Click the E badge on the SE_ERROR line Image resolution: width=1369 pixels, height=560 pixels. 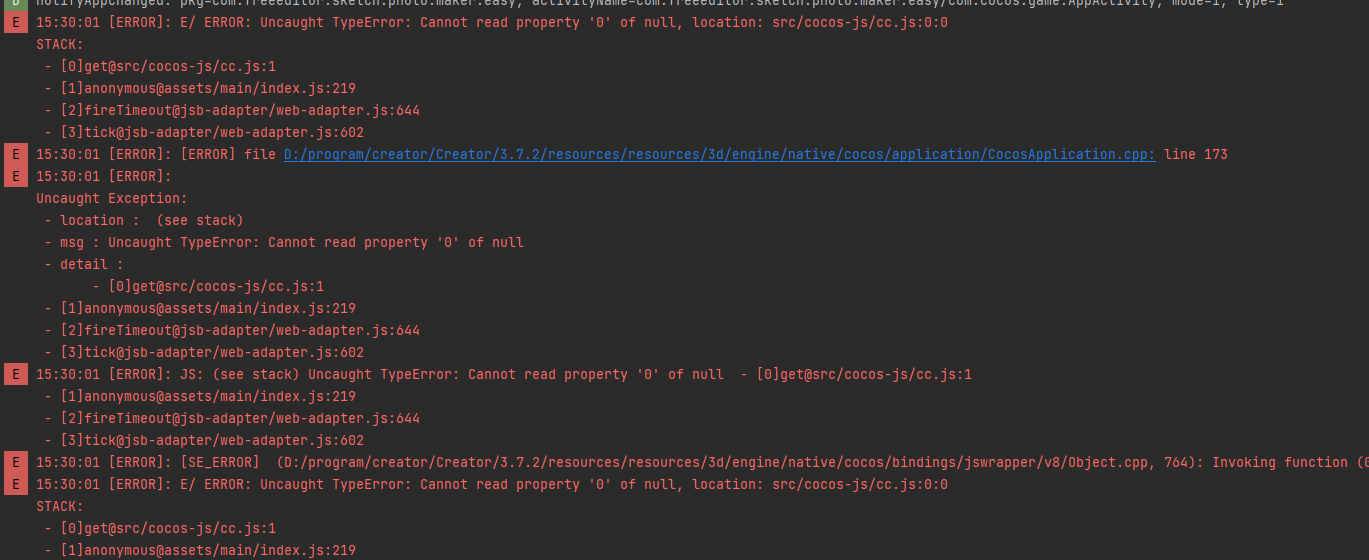[x=15, y=462]
